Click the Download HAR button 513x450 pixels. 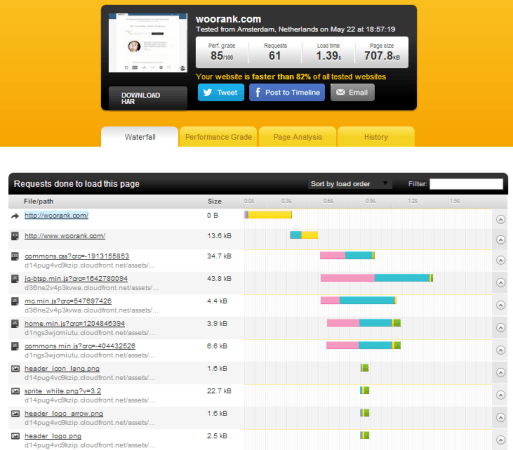pos(148,98)
